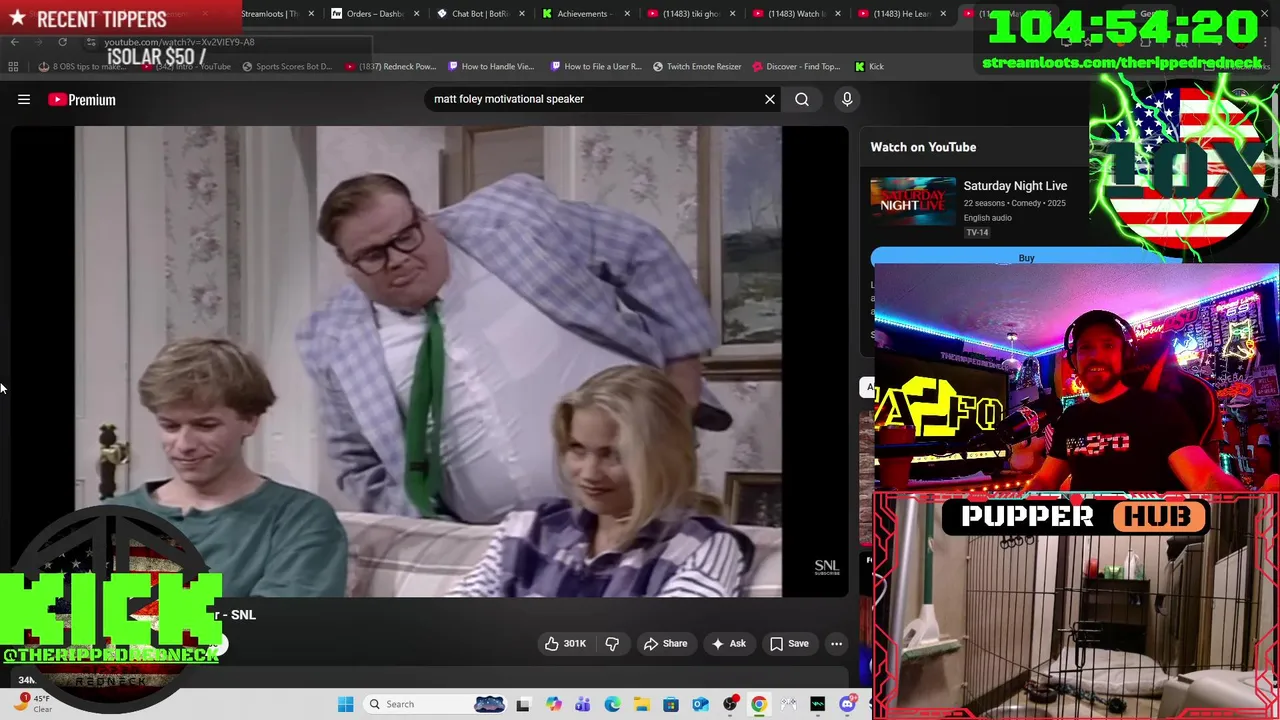Launch Copilot from taskbar
Viewport: 1280px width, 720px height.
tap(553, 704)
